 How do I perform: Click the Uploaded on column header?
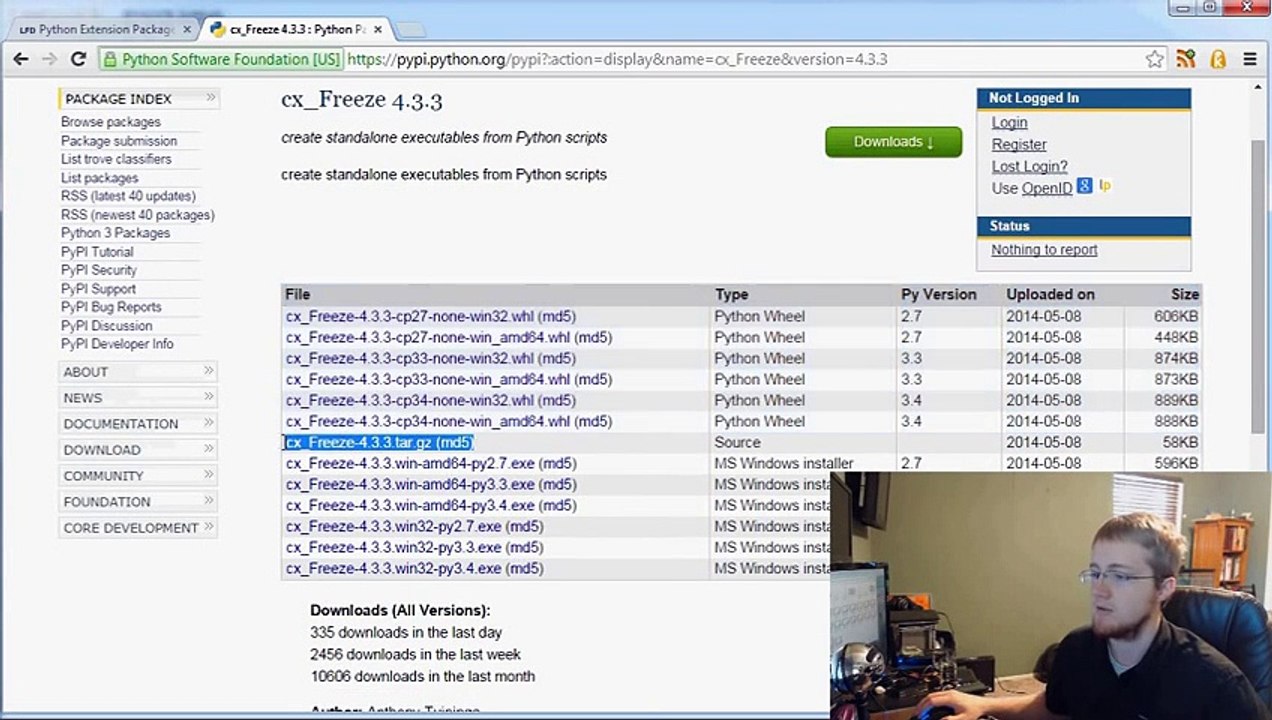click(1050, 294)
